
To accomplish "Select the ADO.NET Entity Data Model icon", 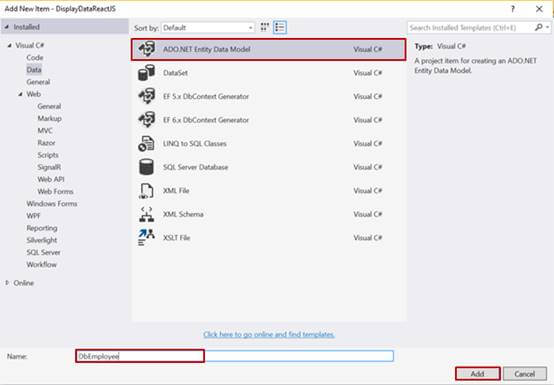I will click(x=147, y=49).
